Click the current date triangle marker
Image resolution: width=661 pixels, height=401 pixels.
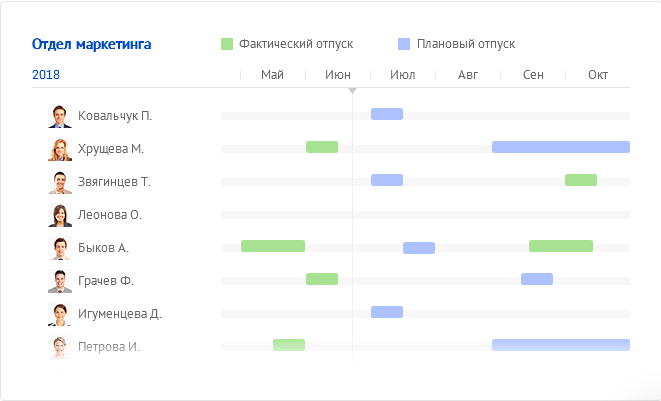click(352, 91)
